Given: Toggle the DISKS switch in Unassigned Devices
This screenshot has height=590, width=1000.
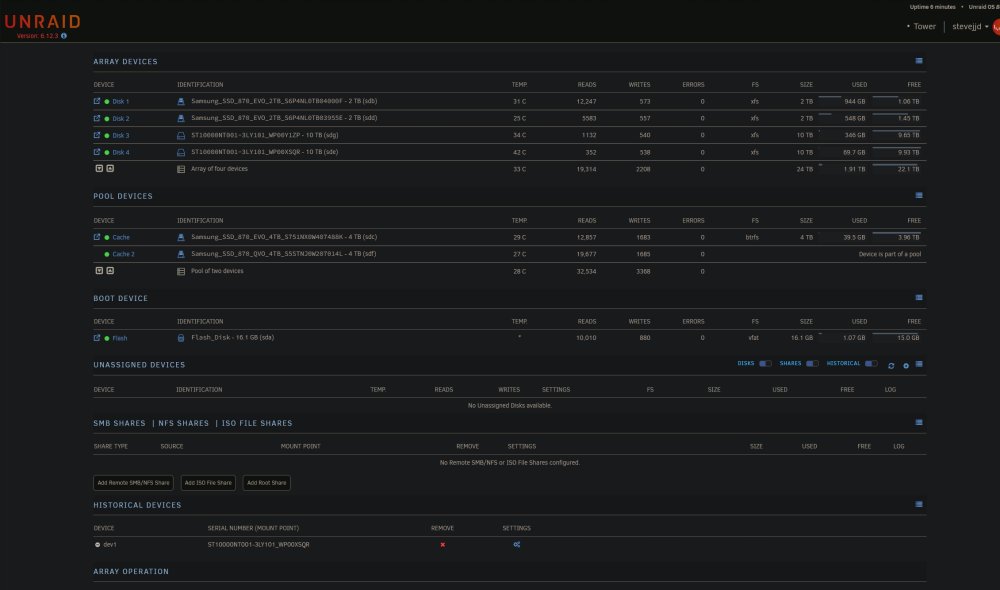Looking at the screenshot, I should click(x=765, y=364).
